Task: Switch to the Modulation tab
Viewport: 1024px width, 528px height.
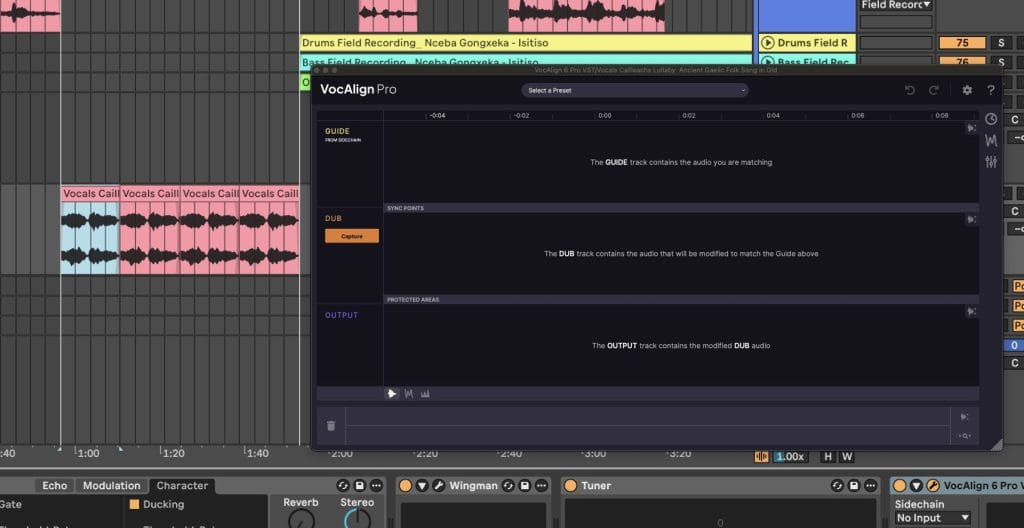Action: [x=111, y=486]
